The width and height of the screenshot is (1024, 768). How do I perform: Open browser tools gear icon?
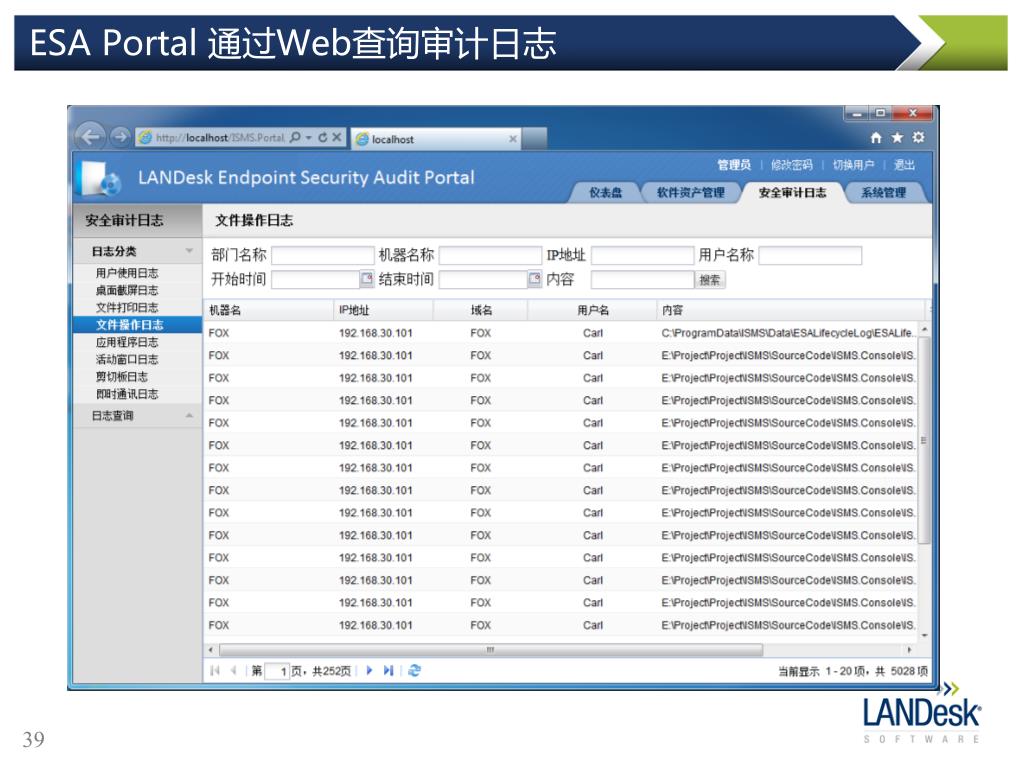918,137
